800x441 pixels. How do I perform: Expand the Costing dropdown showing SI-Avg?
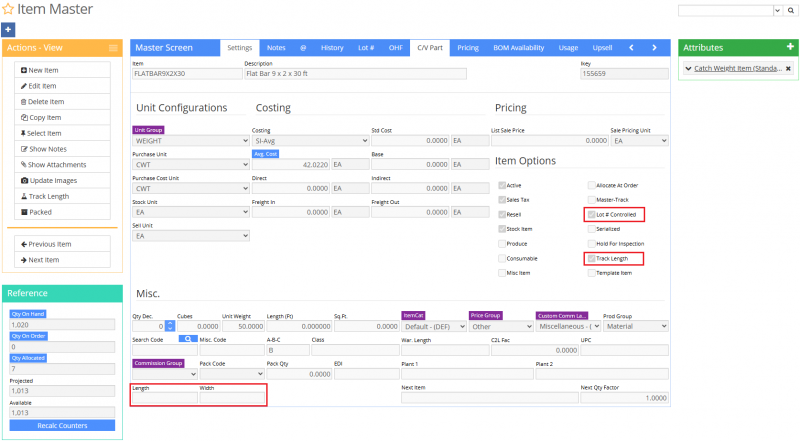coord(309,142)
